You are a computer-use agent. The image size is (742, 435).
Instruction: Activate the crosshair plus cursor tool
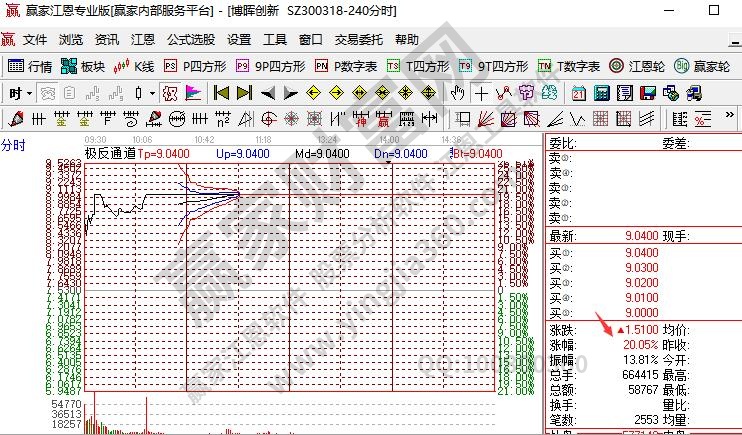pyautogui.click(x=481, y=93)
